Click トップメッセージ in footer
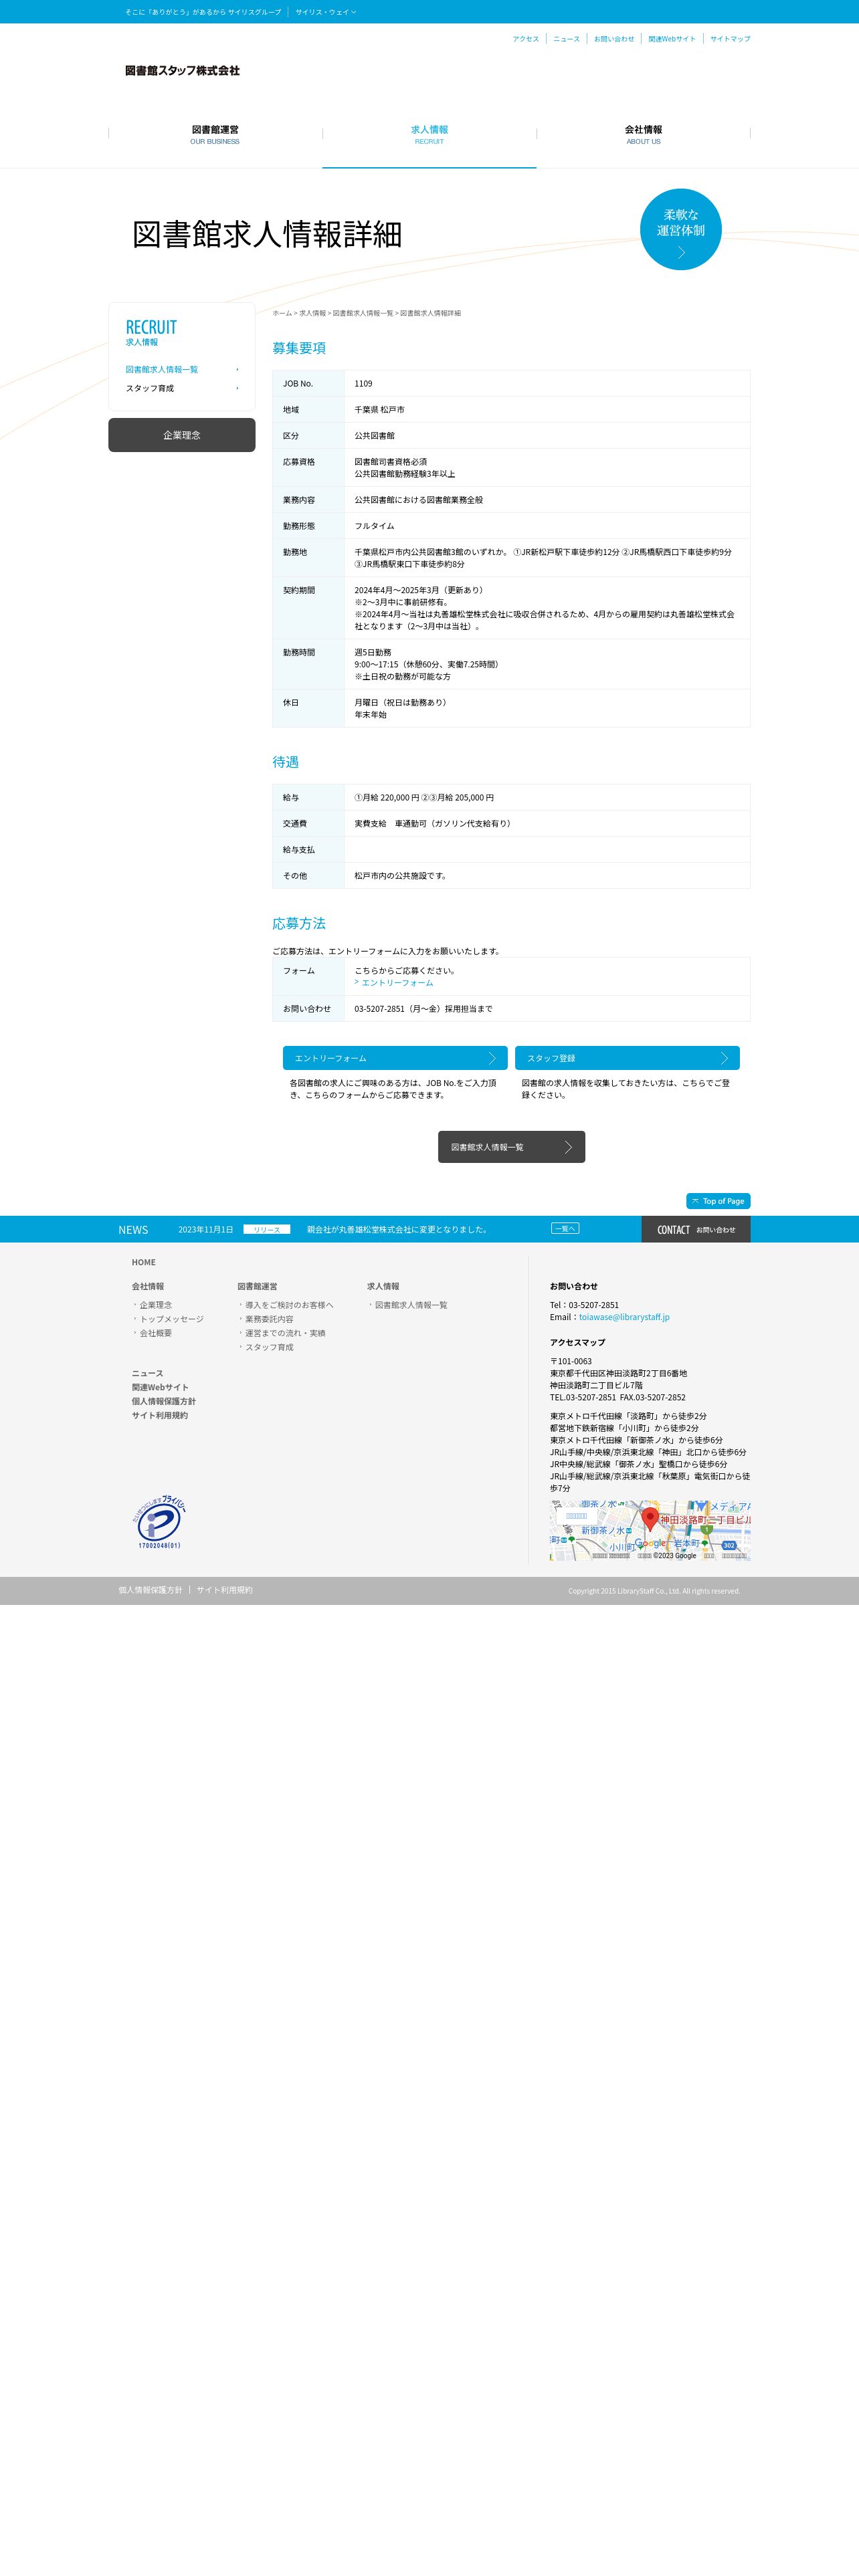Screen dimensions: 859x2576 click(171, 1319)
